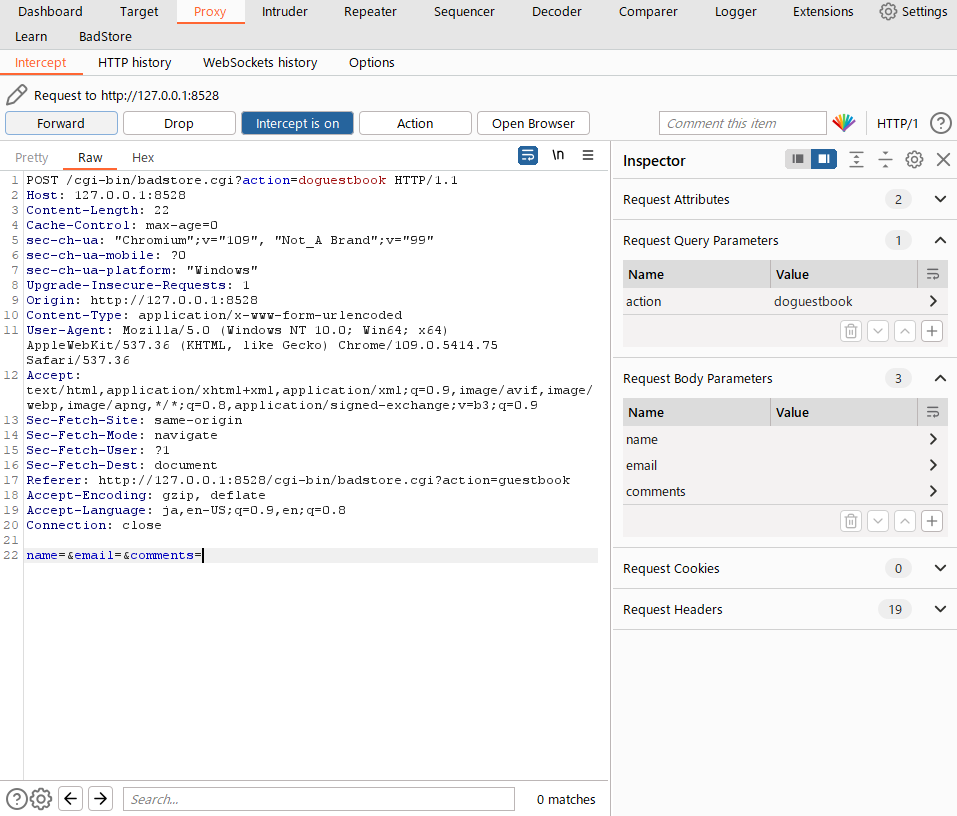Switch to the HTTP history tab

(134, 62)
